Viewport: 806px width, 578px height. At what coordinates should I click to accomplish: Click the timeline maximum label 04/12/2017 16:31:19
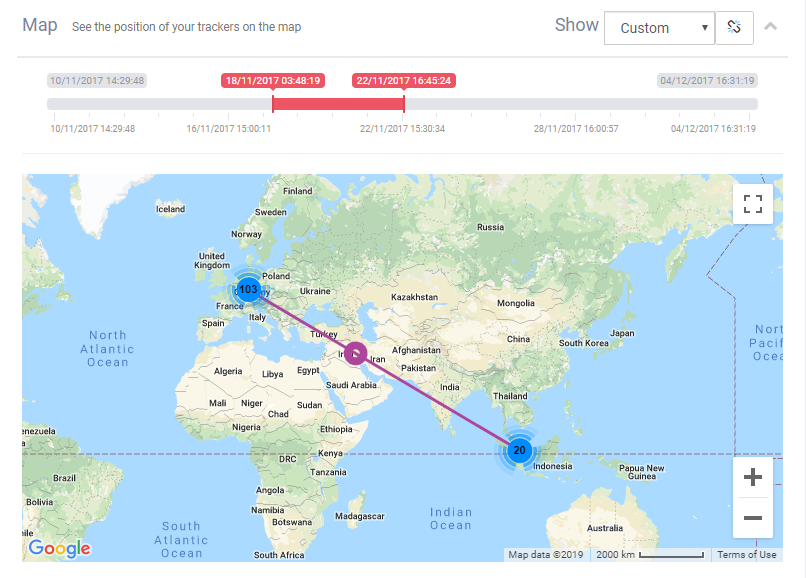707,81
